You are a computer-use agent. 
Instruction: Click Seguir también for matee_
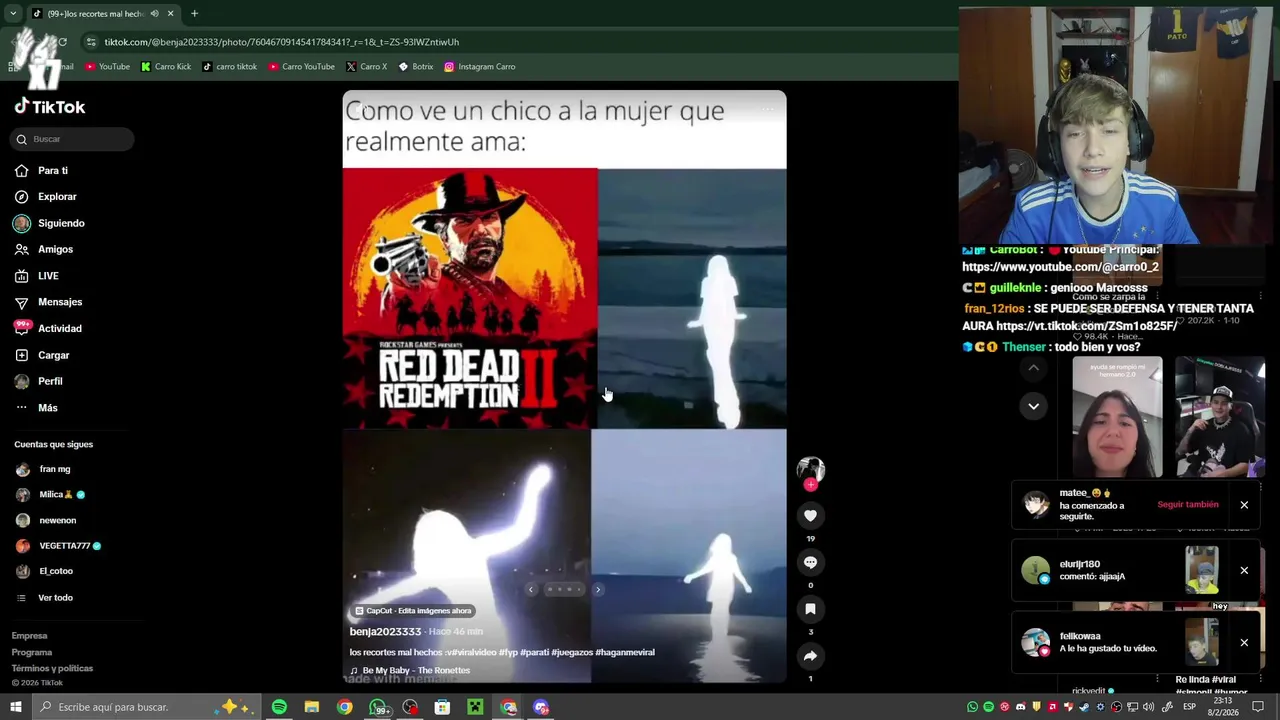click(1188, 505)
